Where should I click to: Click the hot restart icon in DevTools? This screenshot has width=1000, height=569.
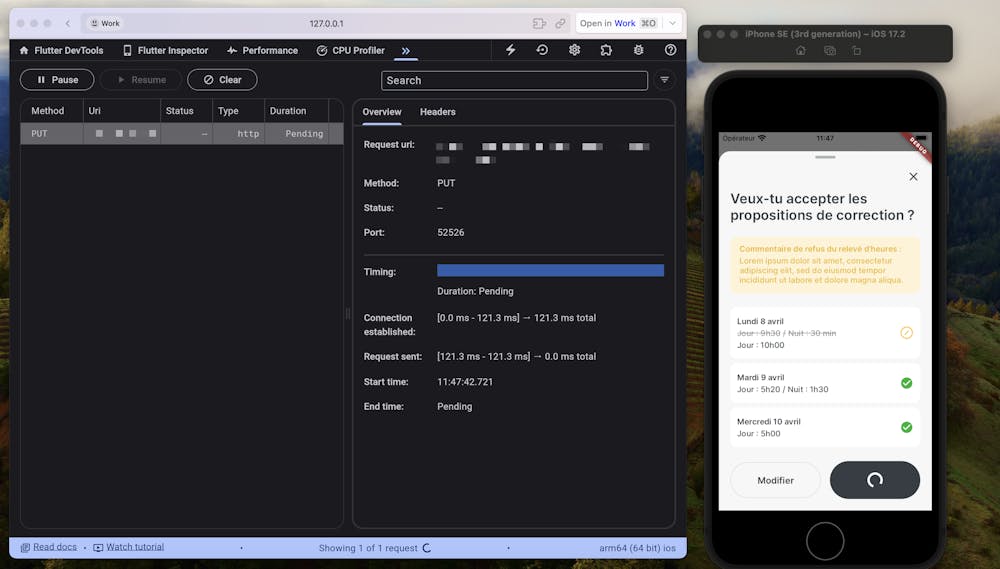pos(542,50)
